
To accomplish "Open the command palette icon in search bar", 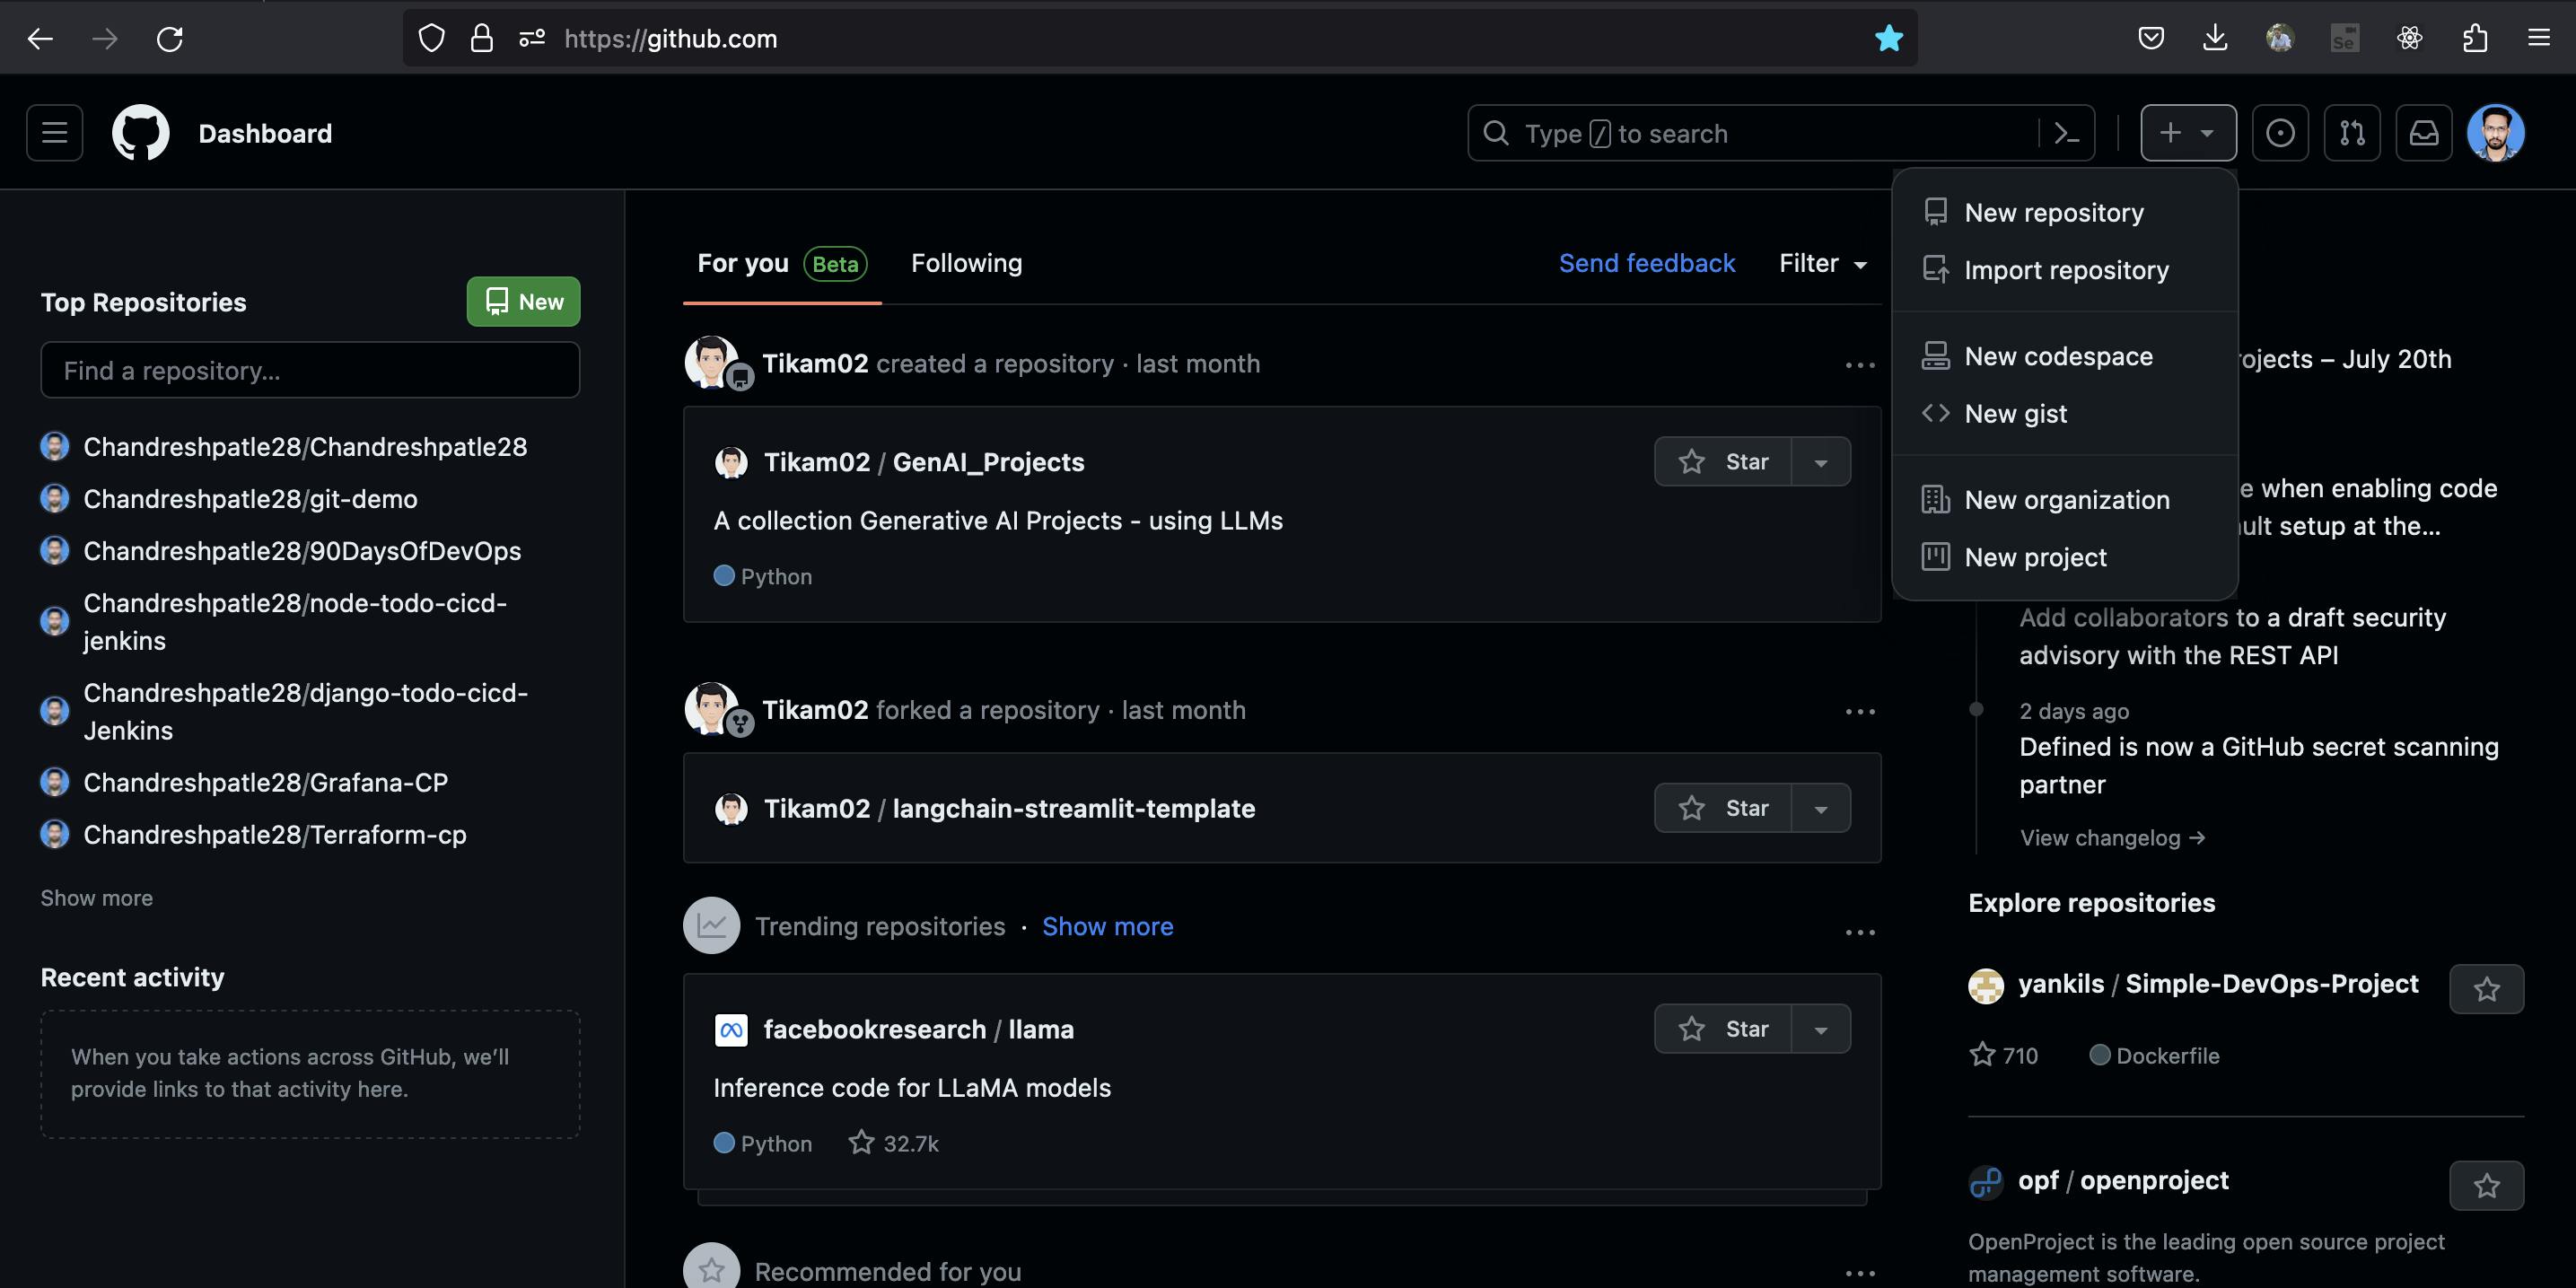I will (x=2066, y=133).
